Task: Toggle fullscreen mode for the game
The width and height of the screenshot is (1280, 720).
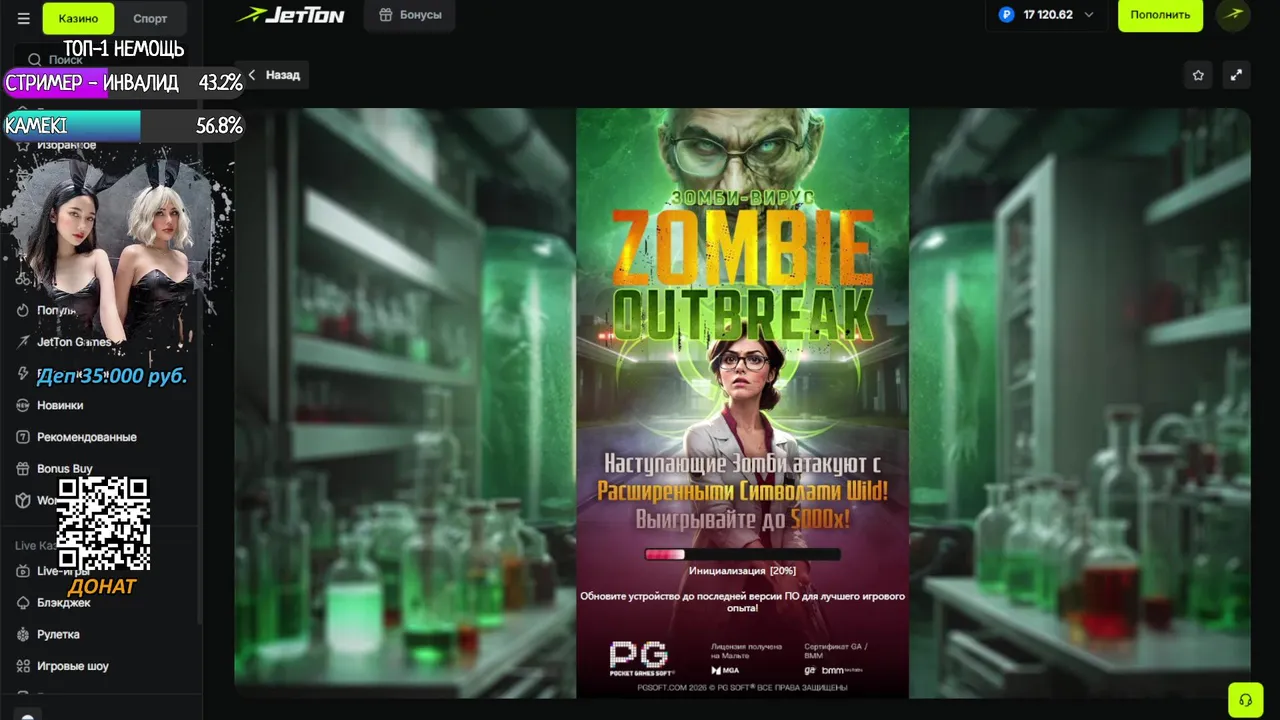Action: coord(1236,75)
